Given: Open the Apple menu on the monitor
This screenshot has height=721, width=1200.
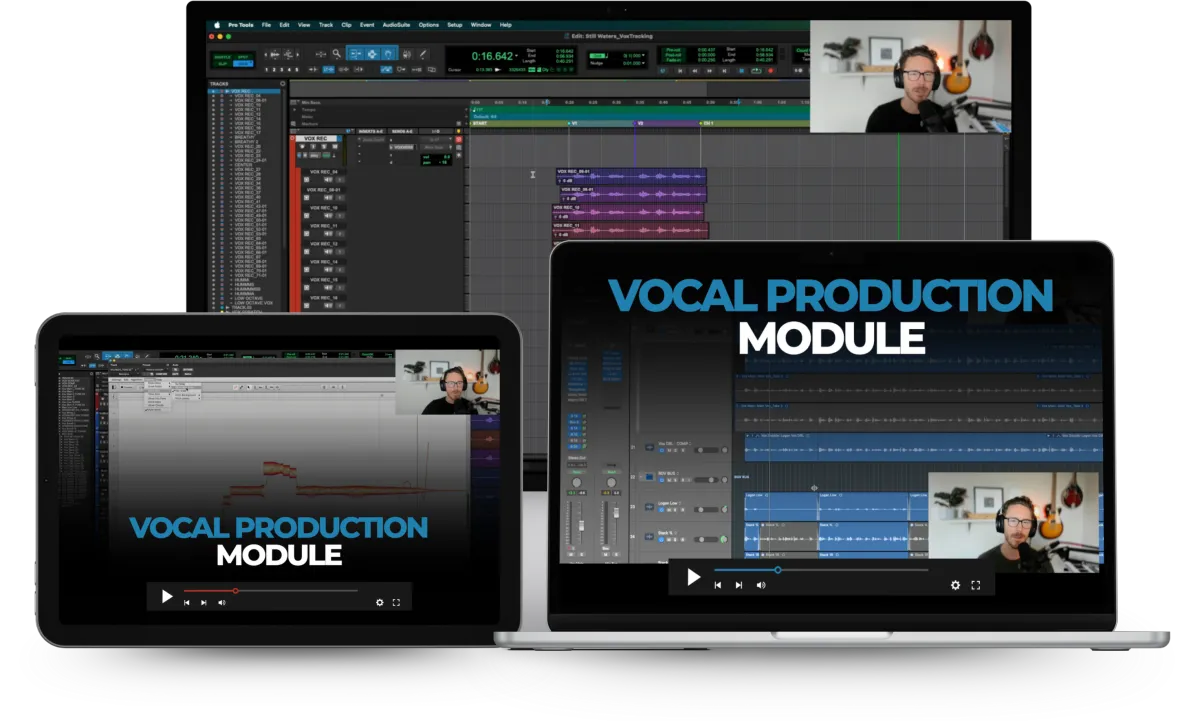Looking at the screenshot, I should (x=217, y=25).
